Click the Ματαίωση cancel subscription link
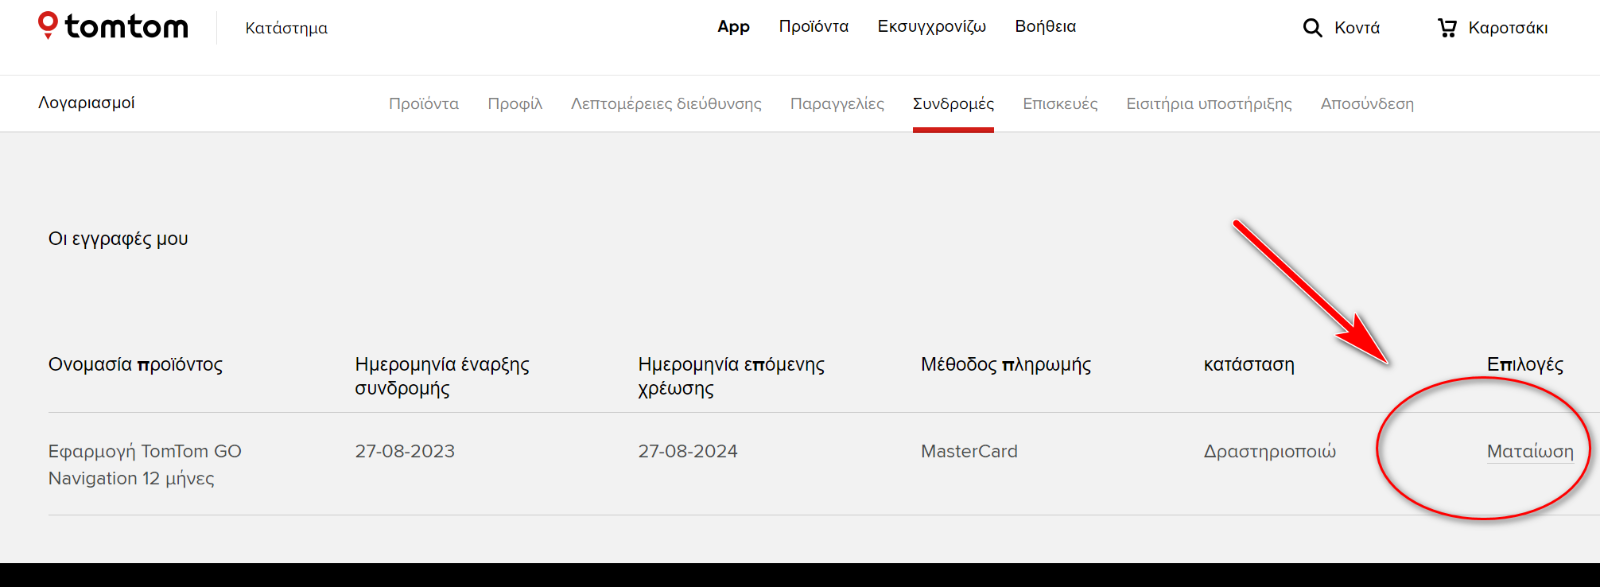 pos(1530,452)
